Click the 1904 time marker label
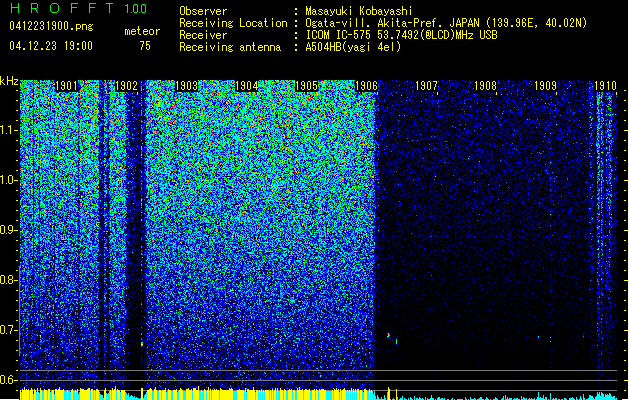 (x=246, y=86)
